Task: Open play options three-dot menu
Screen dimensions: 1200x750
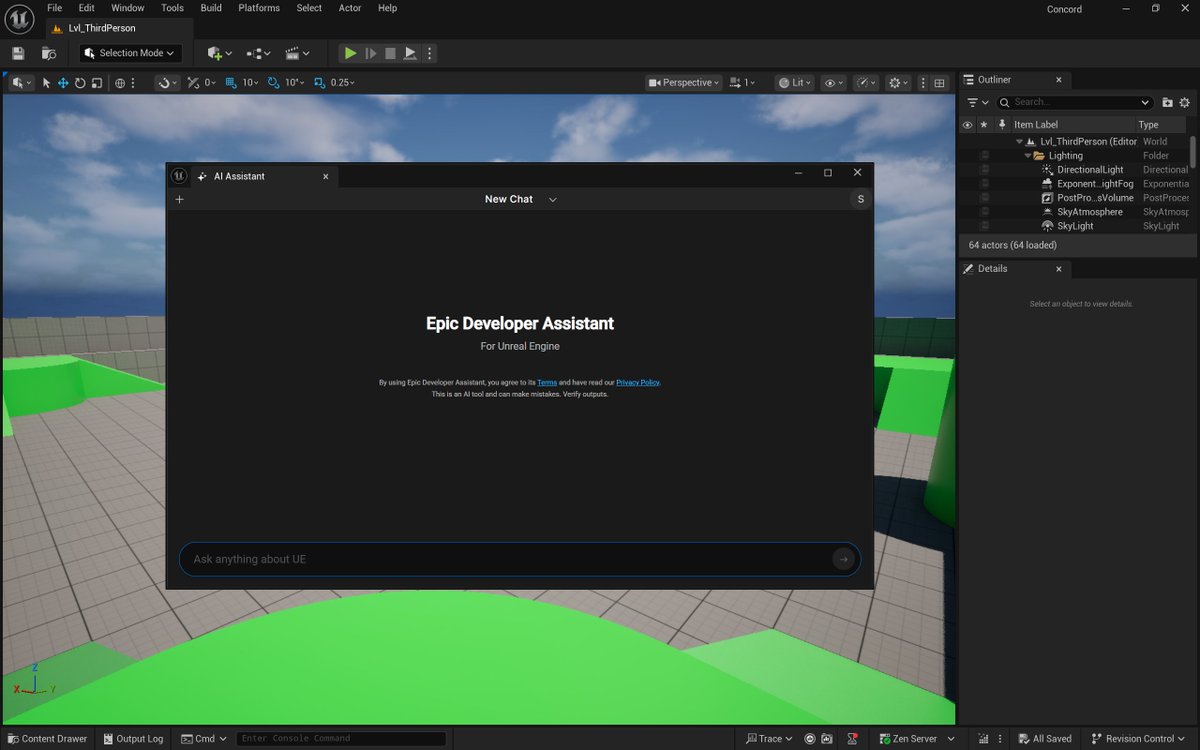Action: tap(430, 53)
